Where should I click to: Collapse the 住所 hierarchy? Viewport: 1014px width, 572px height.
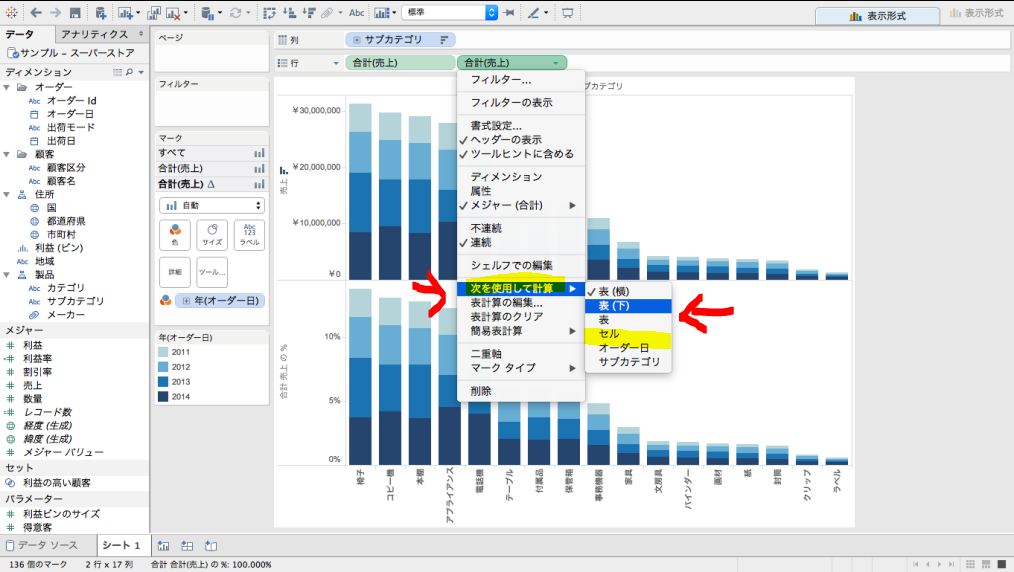coord(6,195)
